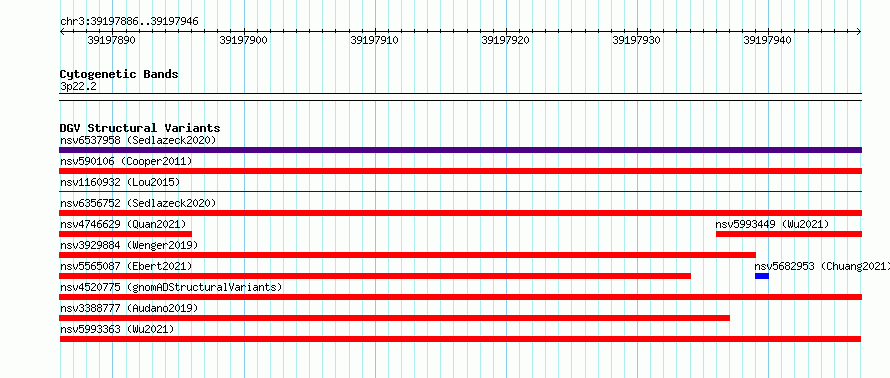Image resolution: width=890 pixels, height=378 pixels.
Task: Open the nsv5565087 (Ebert2021) label
Action: point(126,266)
